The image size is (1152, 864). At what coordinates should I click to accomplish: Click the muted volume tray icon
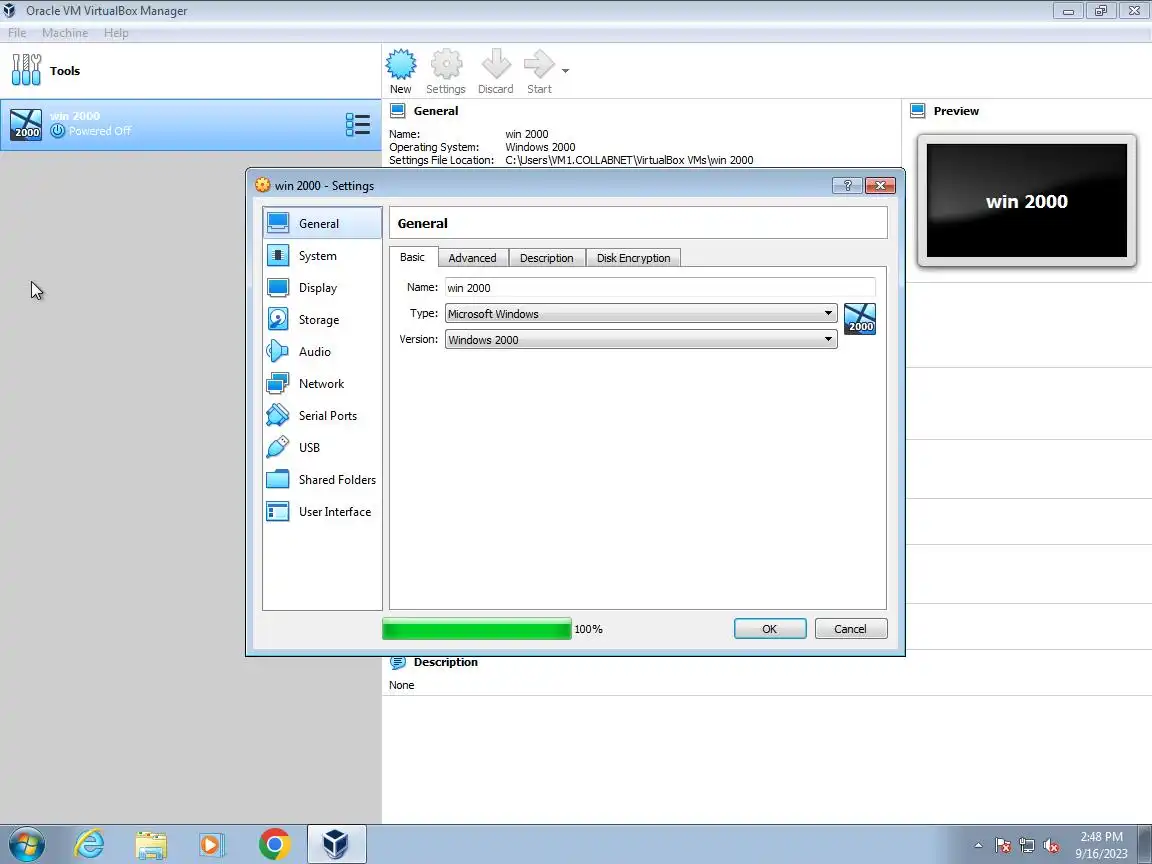pyautogui.click(x=1051, y=846)
